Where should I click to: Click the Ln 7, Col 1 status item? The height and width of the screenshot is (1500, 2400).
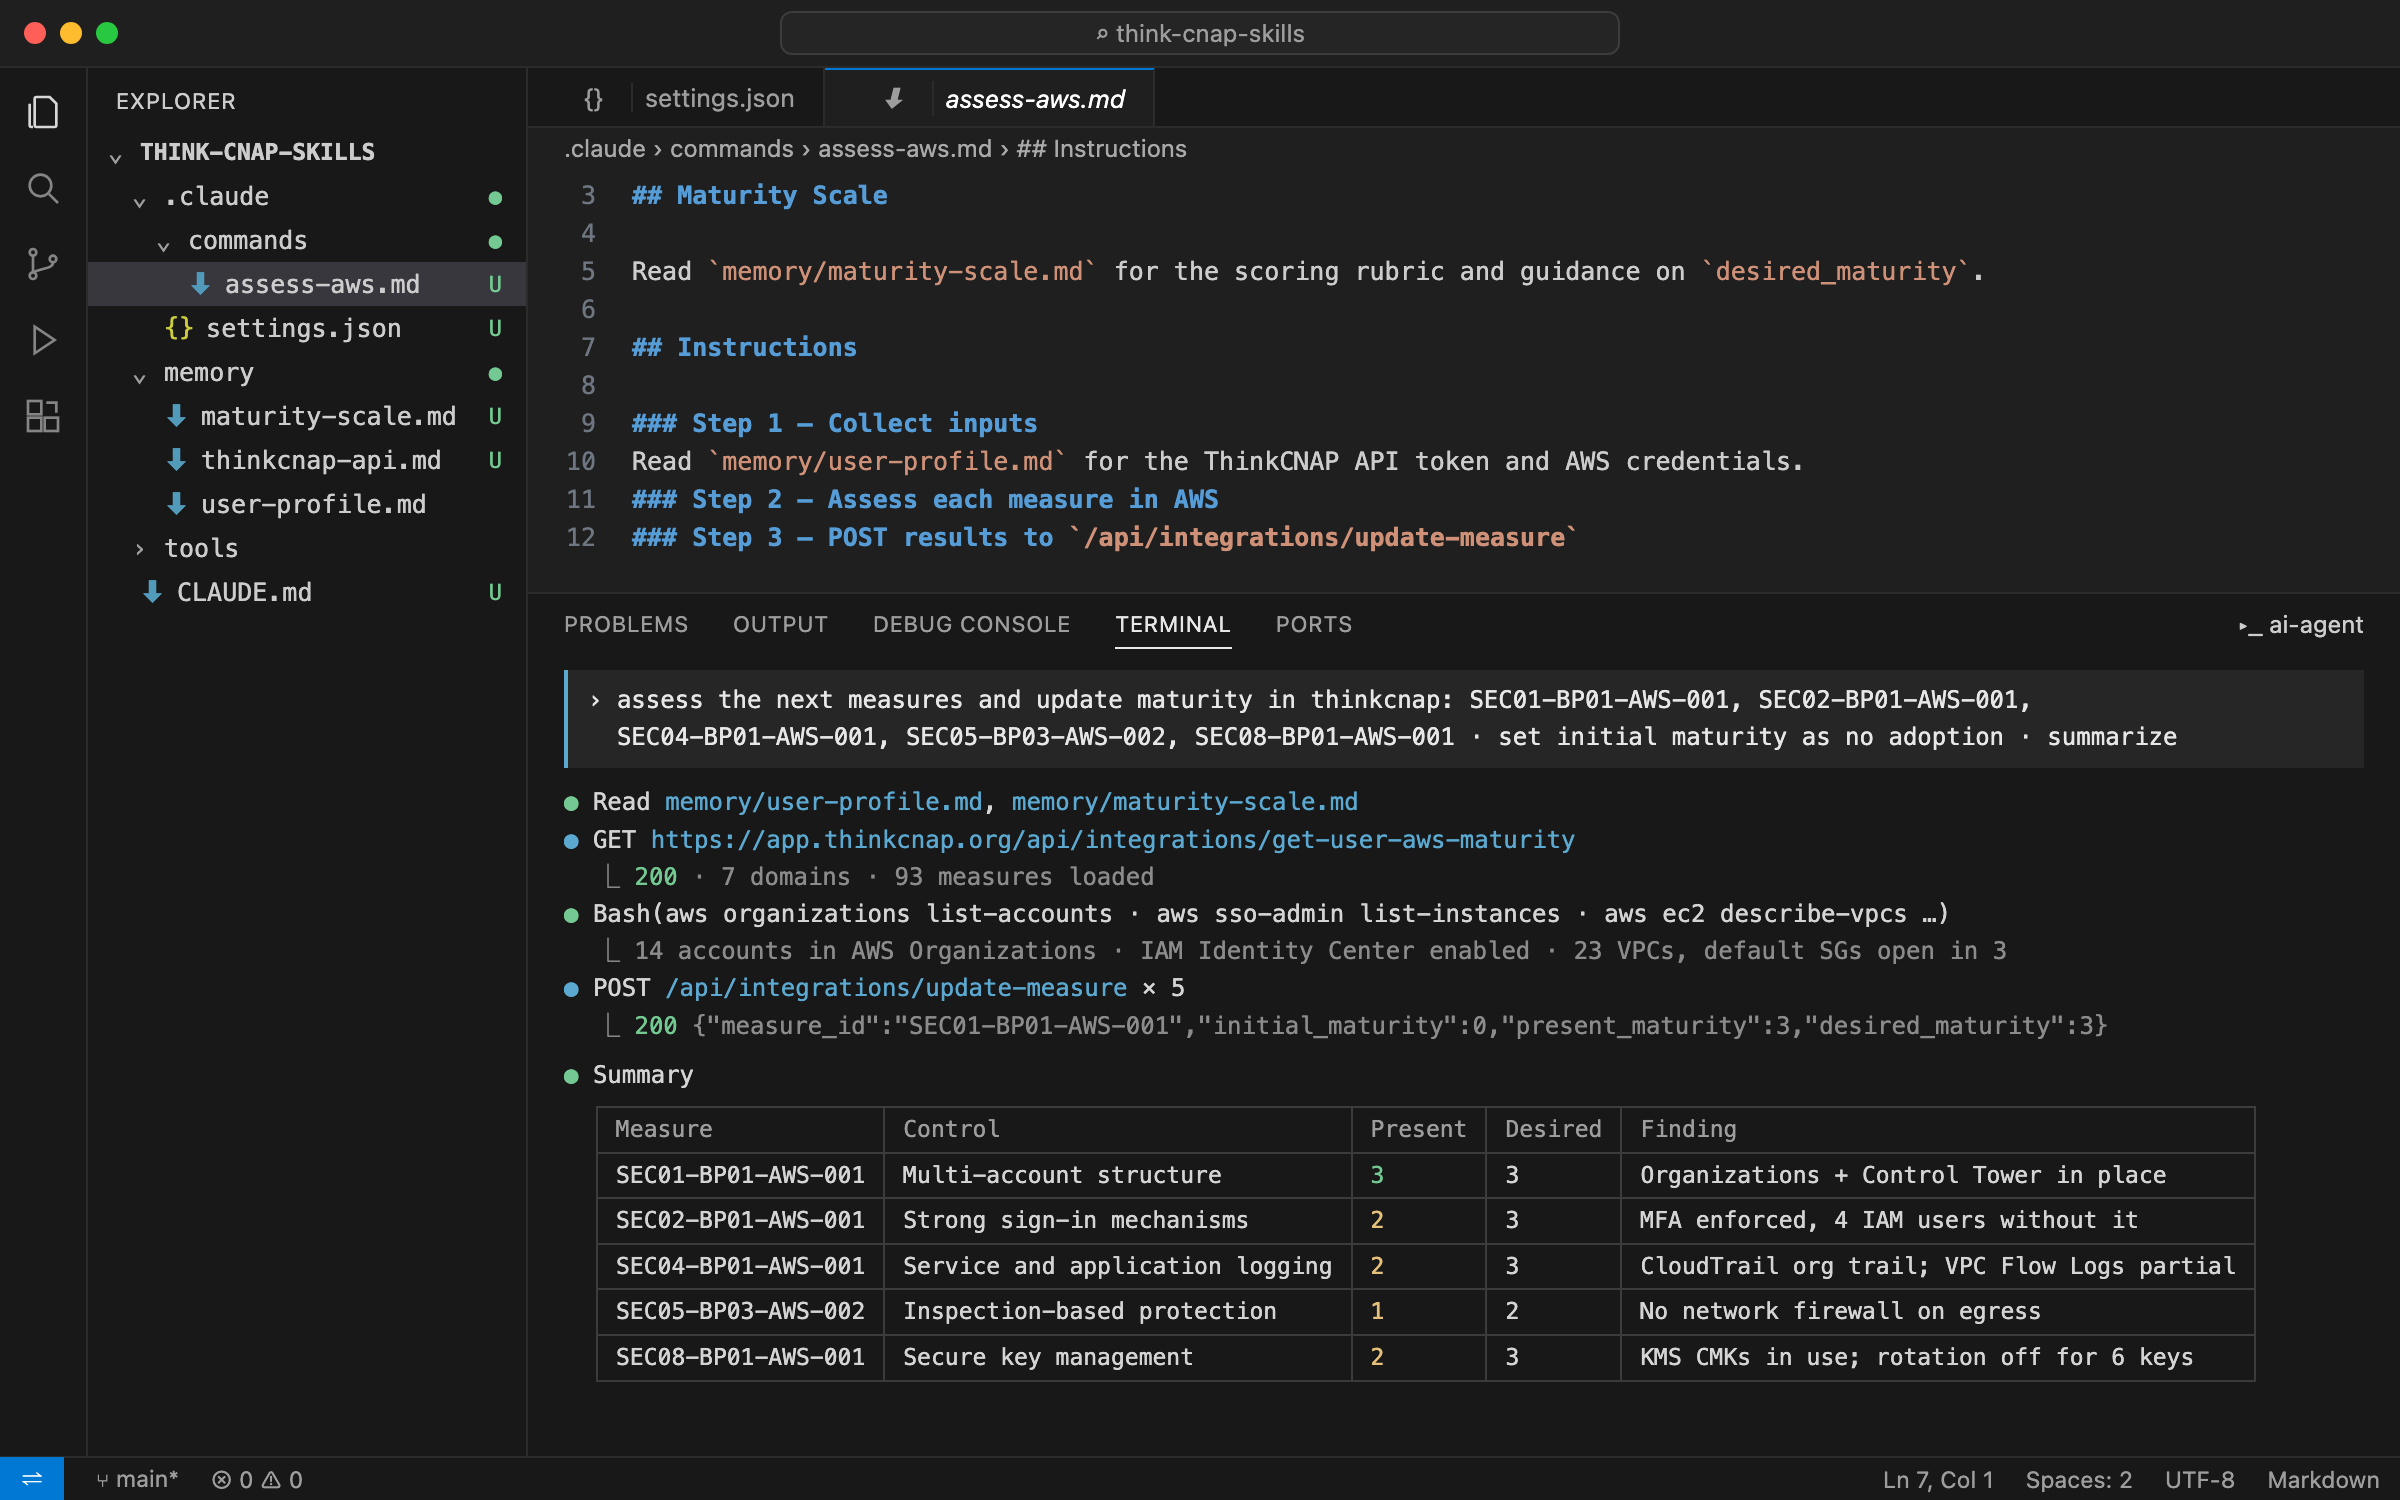(x=1938, y=1479)
